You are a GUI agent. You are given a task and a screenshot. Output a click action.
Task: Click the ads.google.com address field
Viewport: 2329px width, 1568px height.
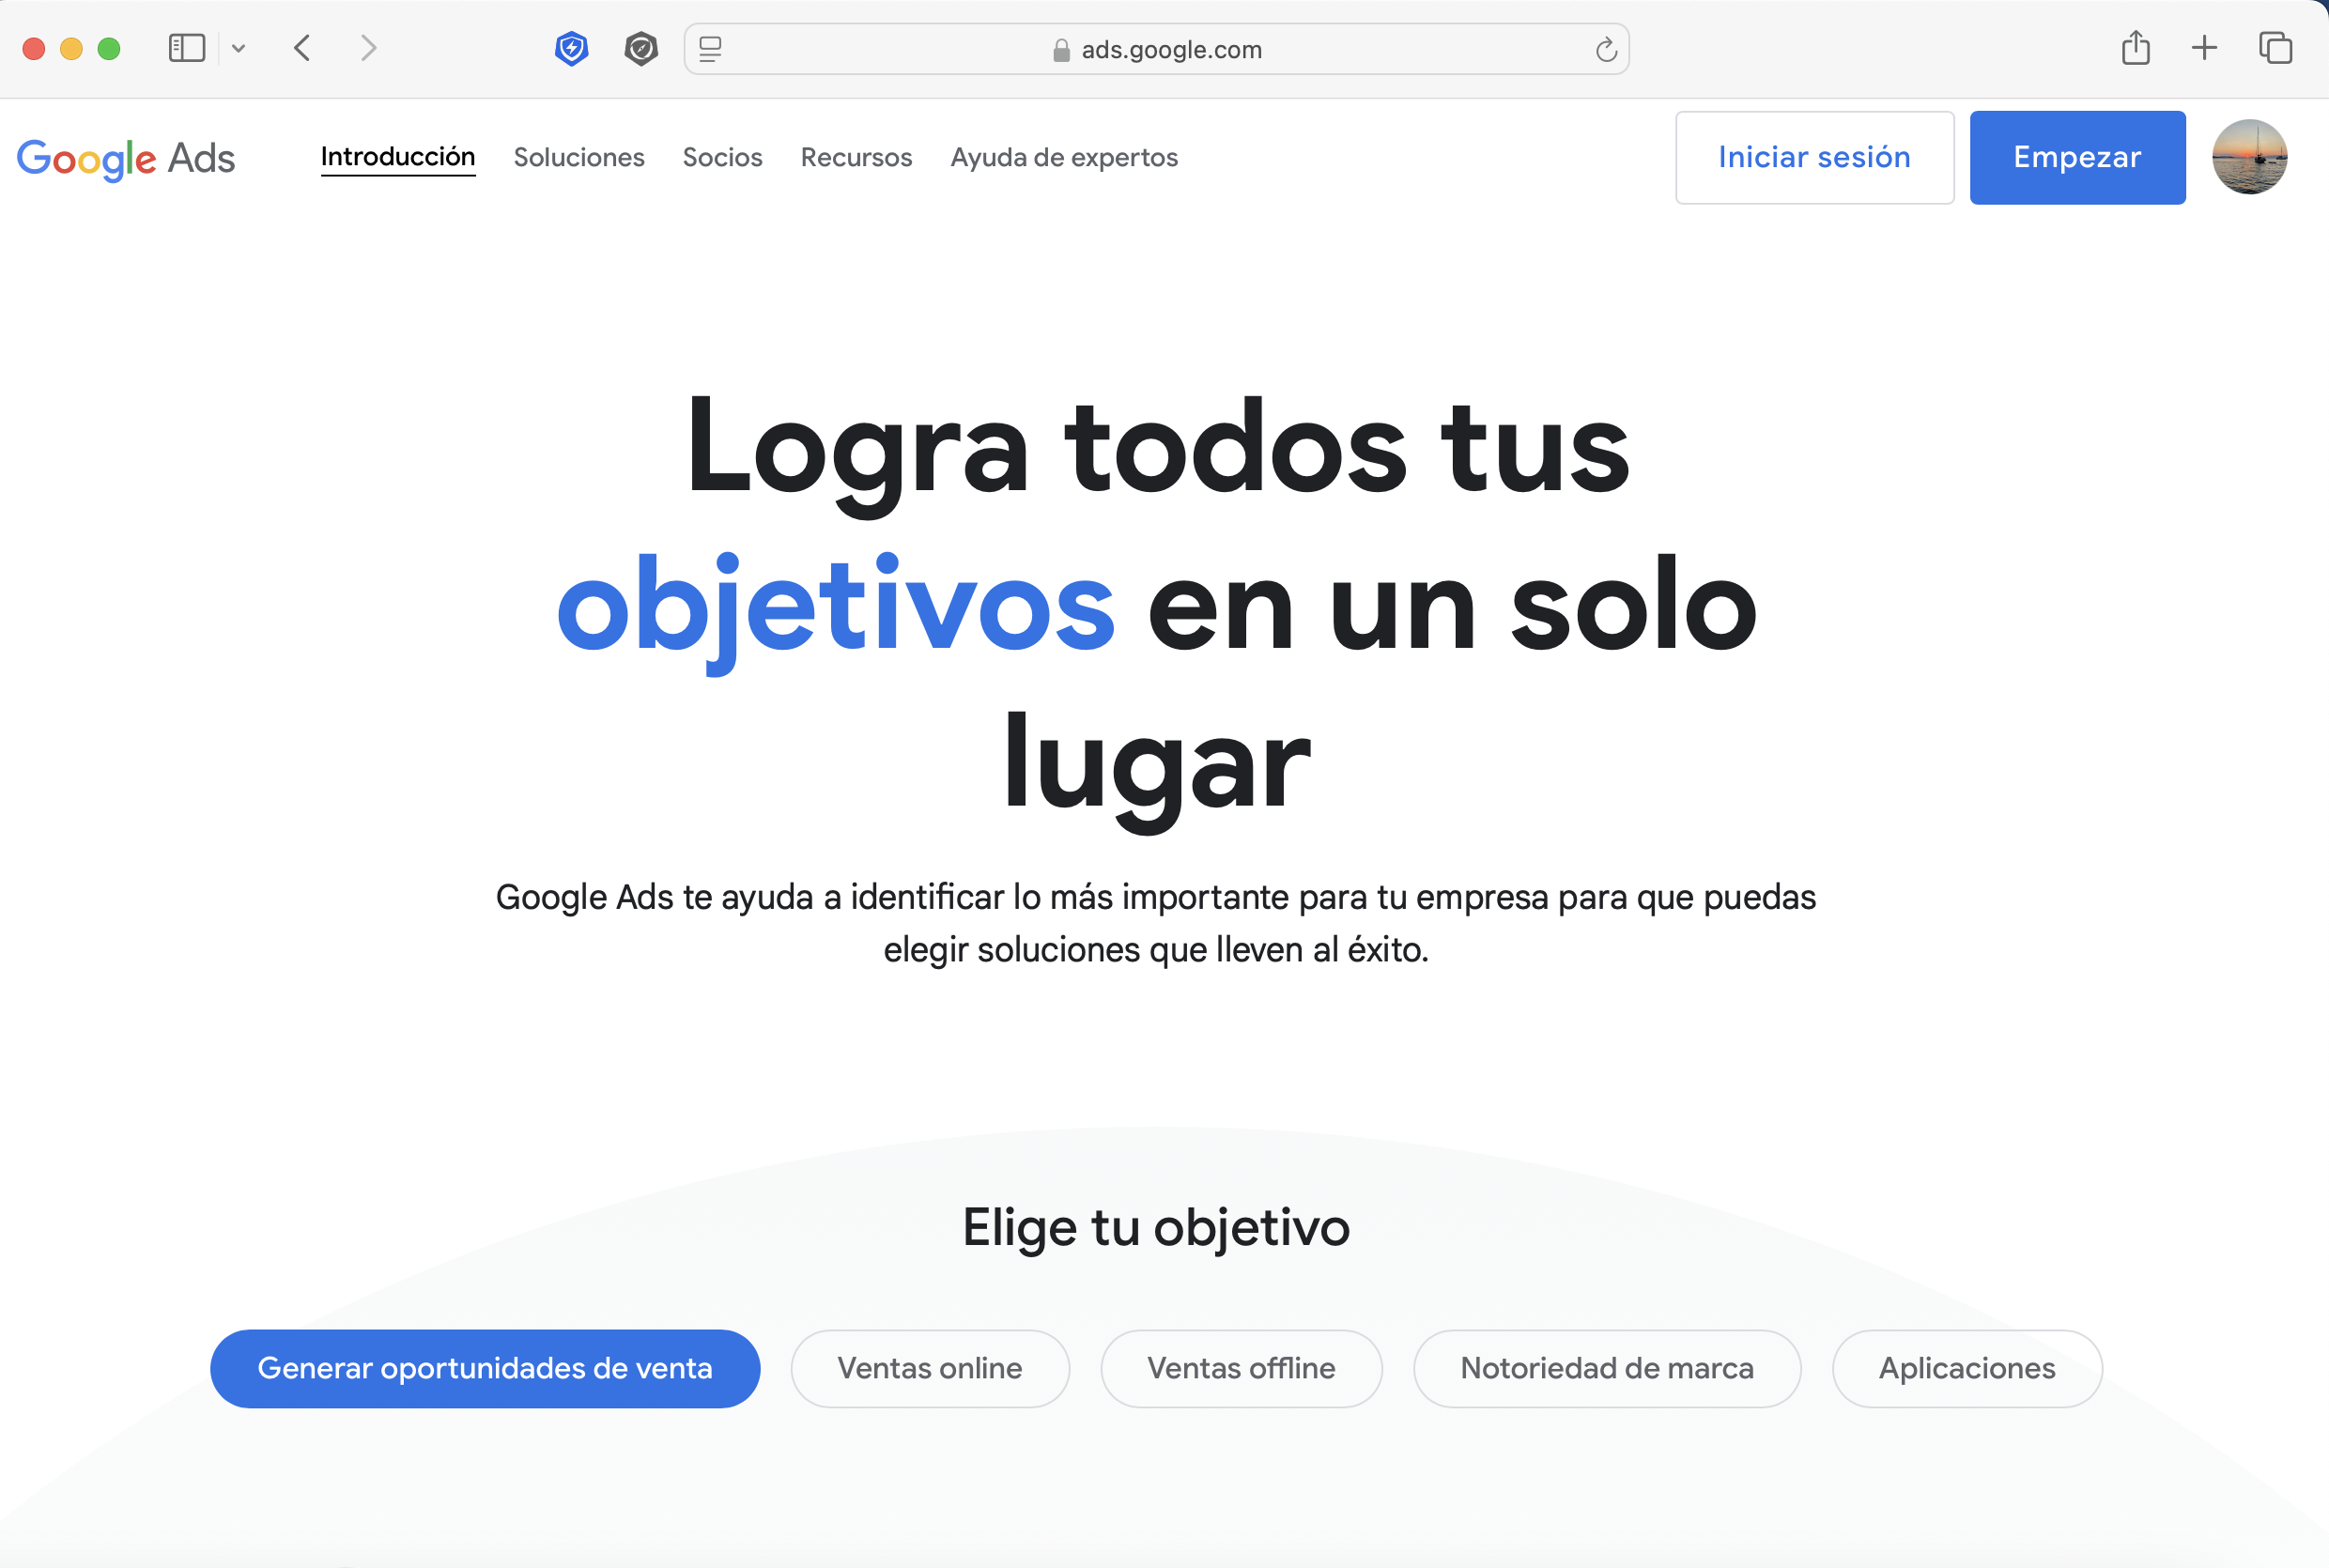tap(1170, 49)
